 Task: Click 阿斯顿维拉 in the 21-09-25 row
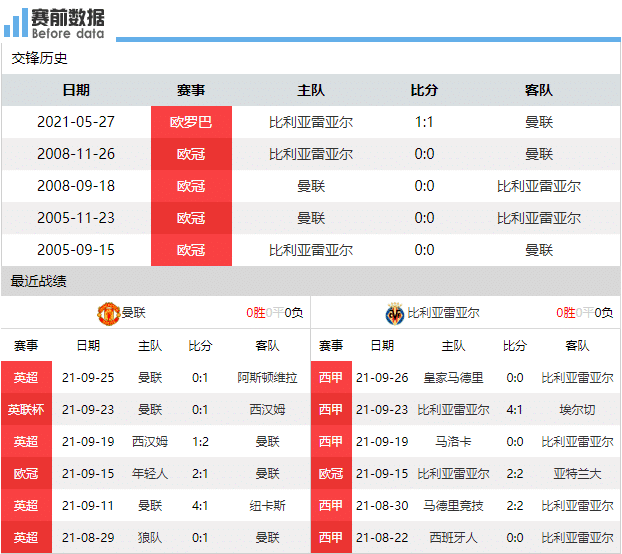(267, 378)
